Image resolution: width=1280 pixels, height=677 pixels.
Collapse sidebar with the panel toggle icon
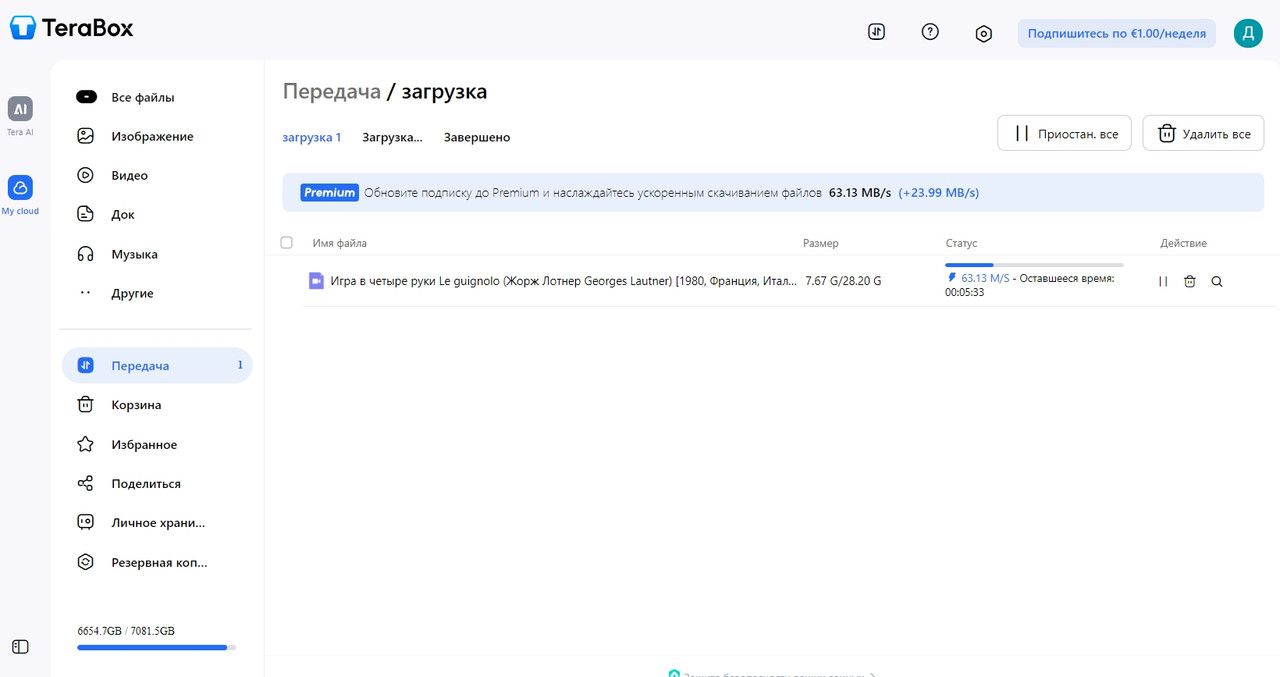(20, 647)
